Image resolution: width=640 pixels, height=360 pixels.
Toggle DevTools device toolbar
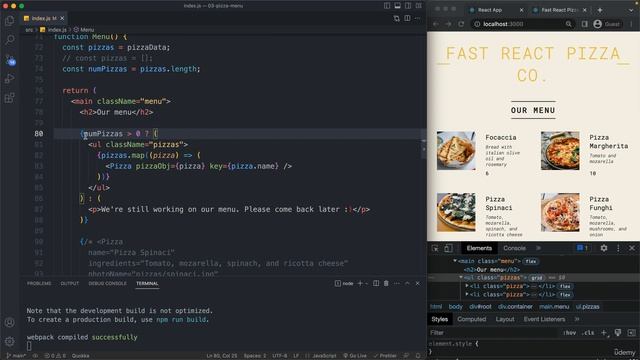pos(448,248)
